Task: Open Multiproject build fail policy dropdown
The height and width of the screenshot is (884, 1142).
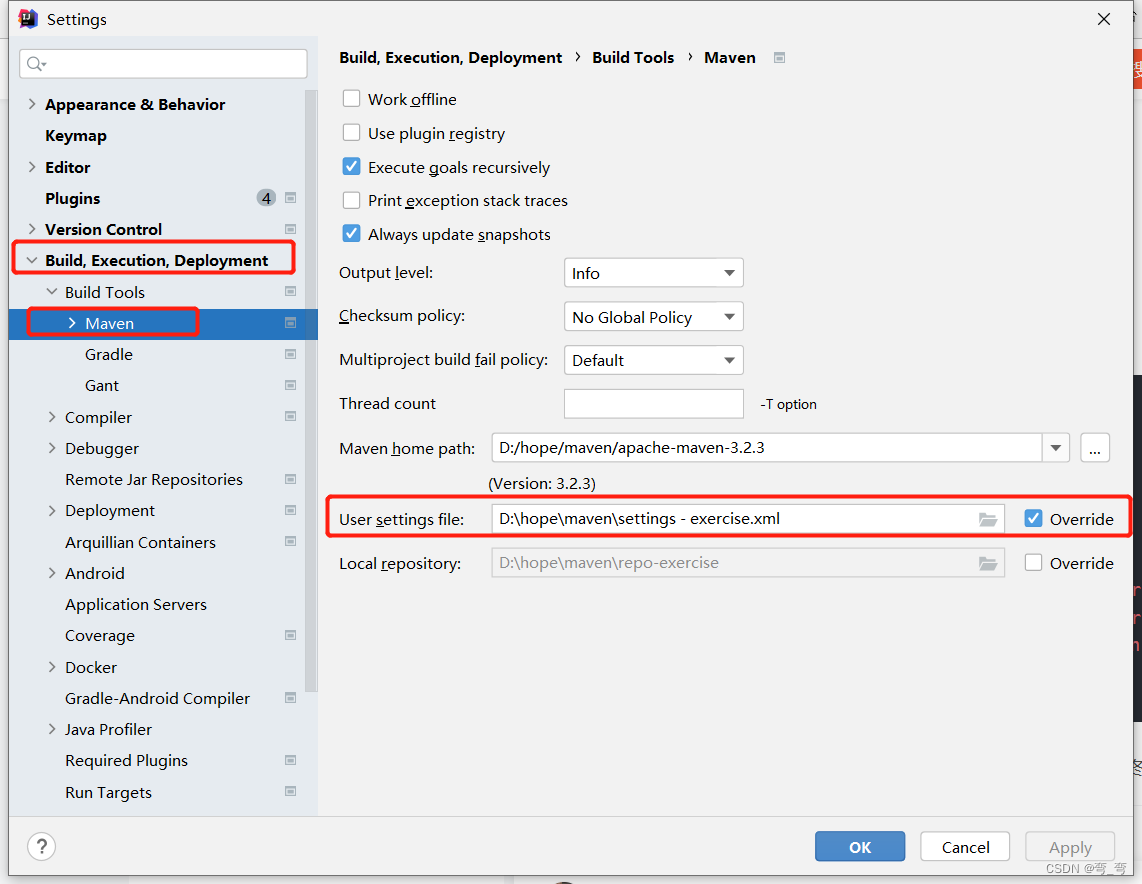Action: click(x=653, y=360)
